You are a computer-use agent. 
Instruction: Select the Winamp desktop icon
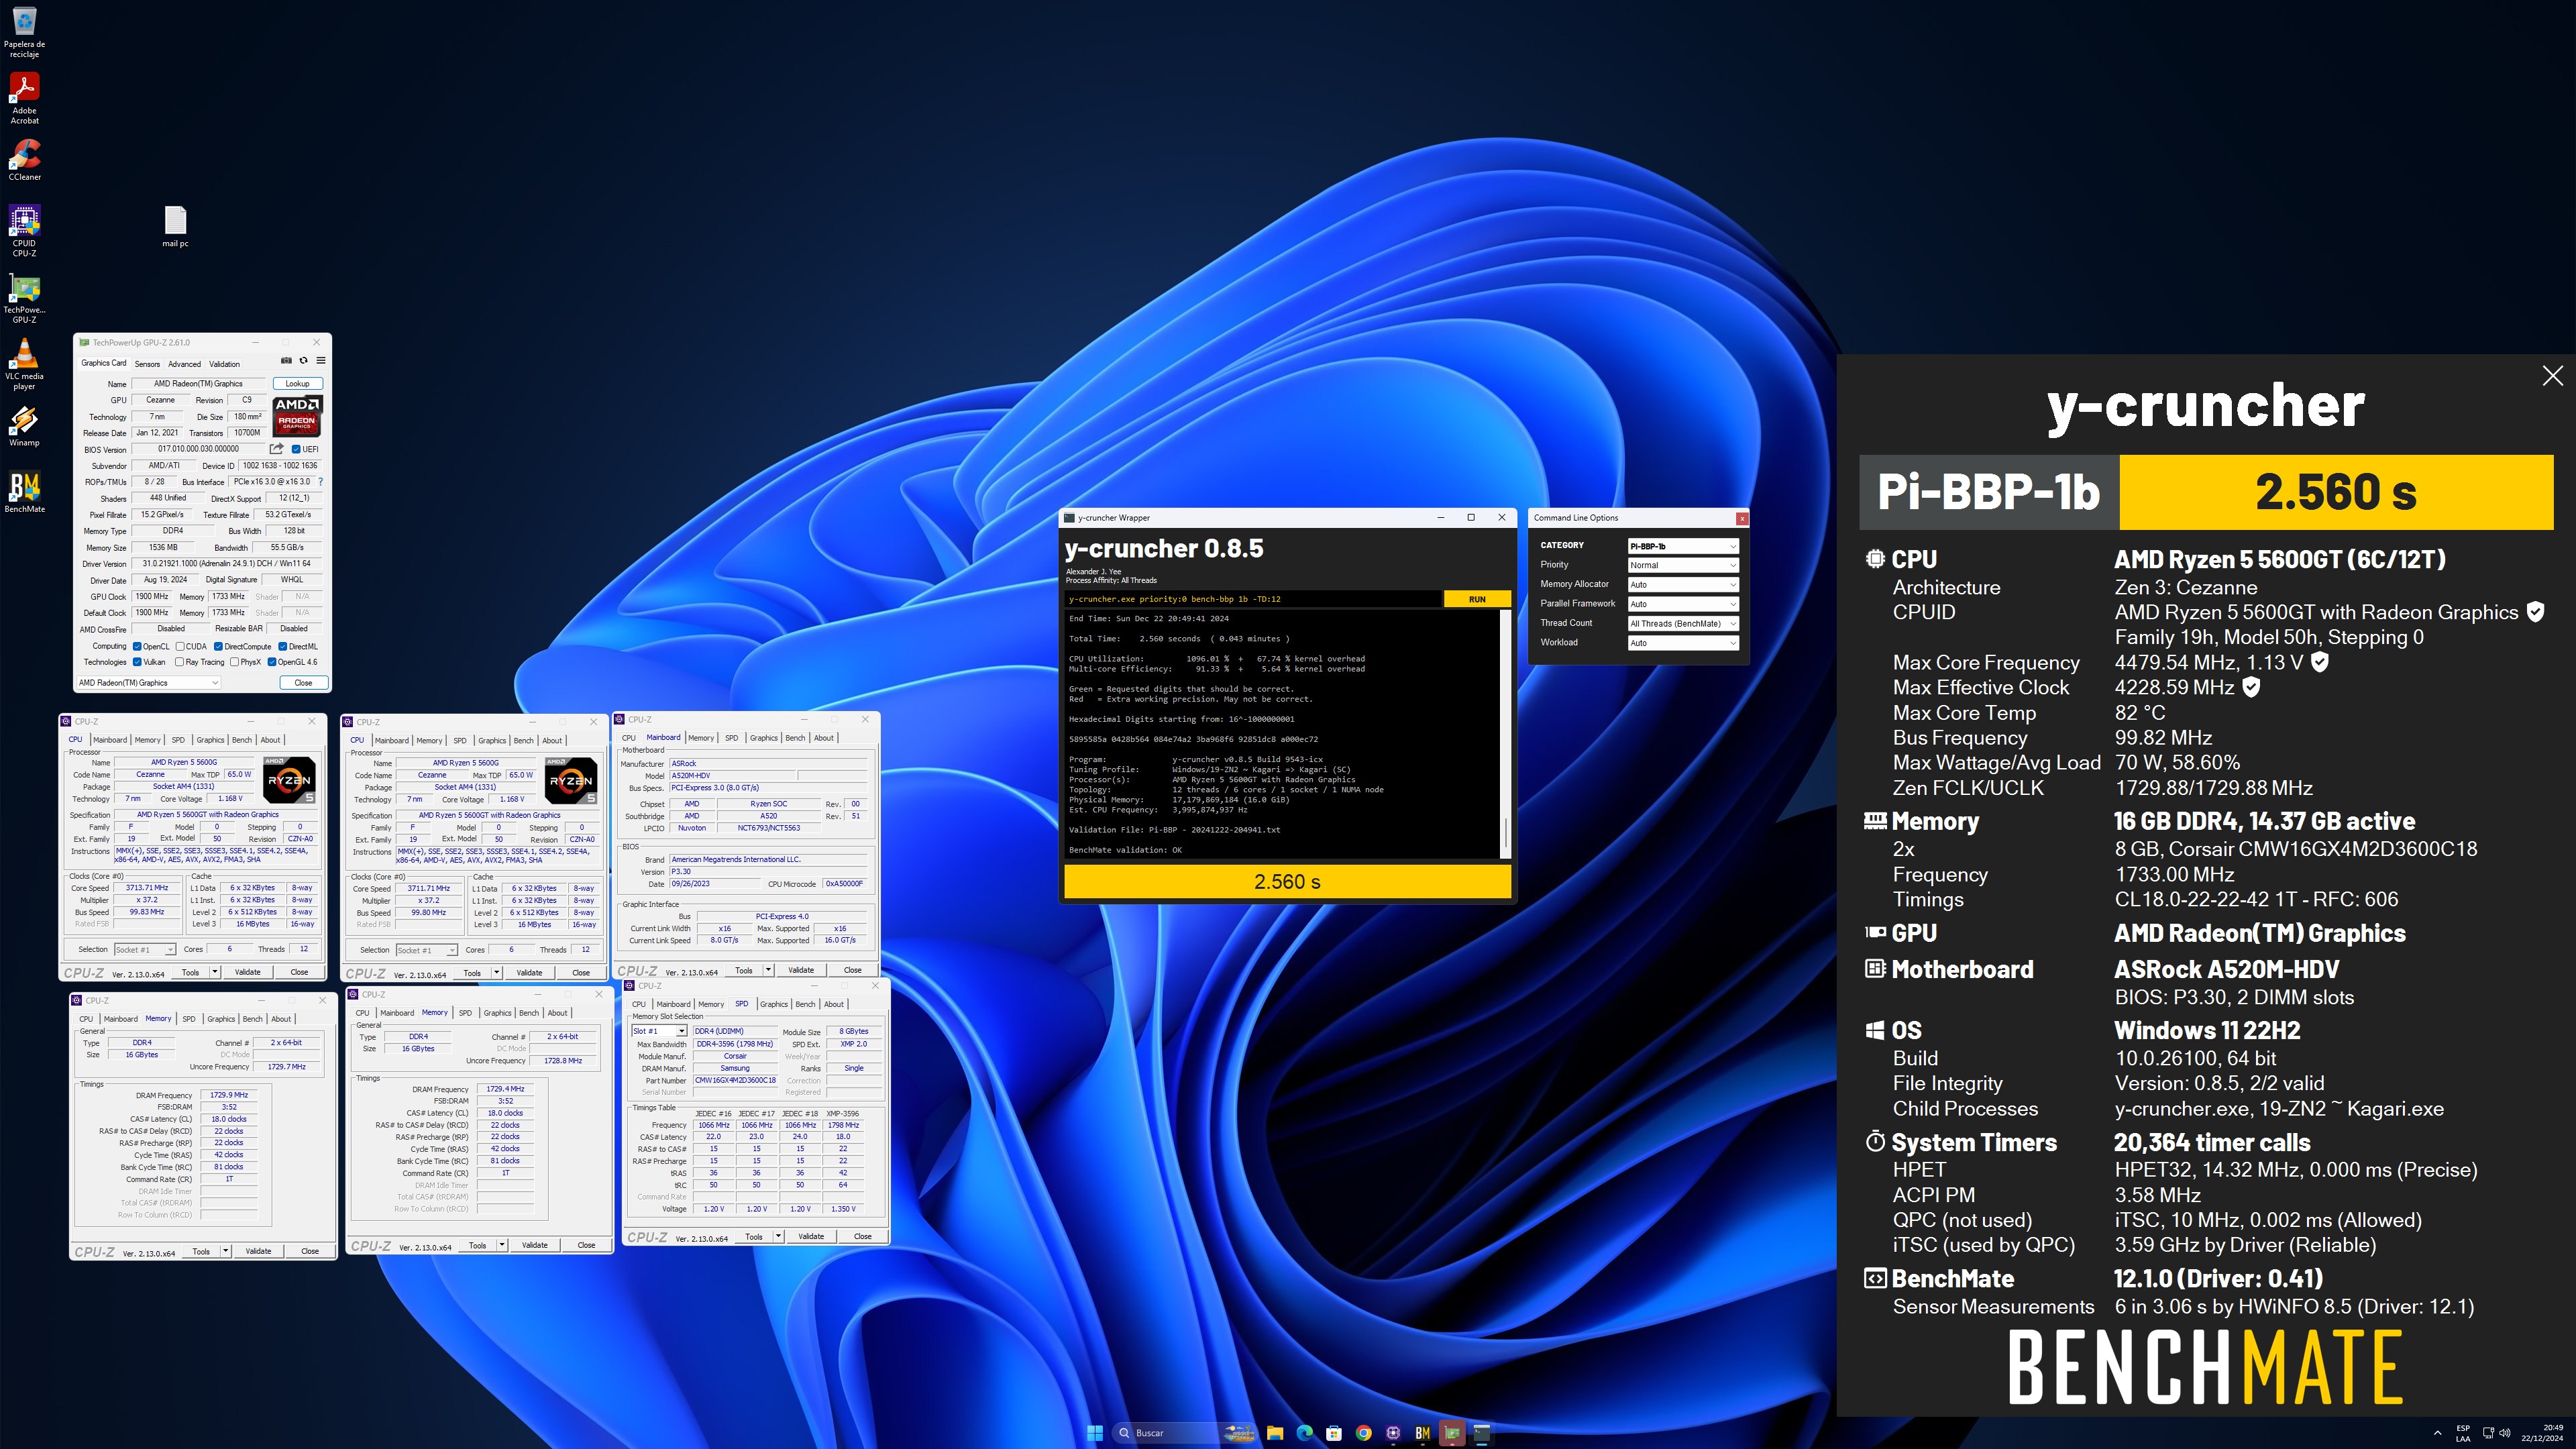[24, 426]
